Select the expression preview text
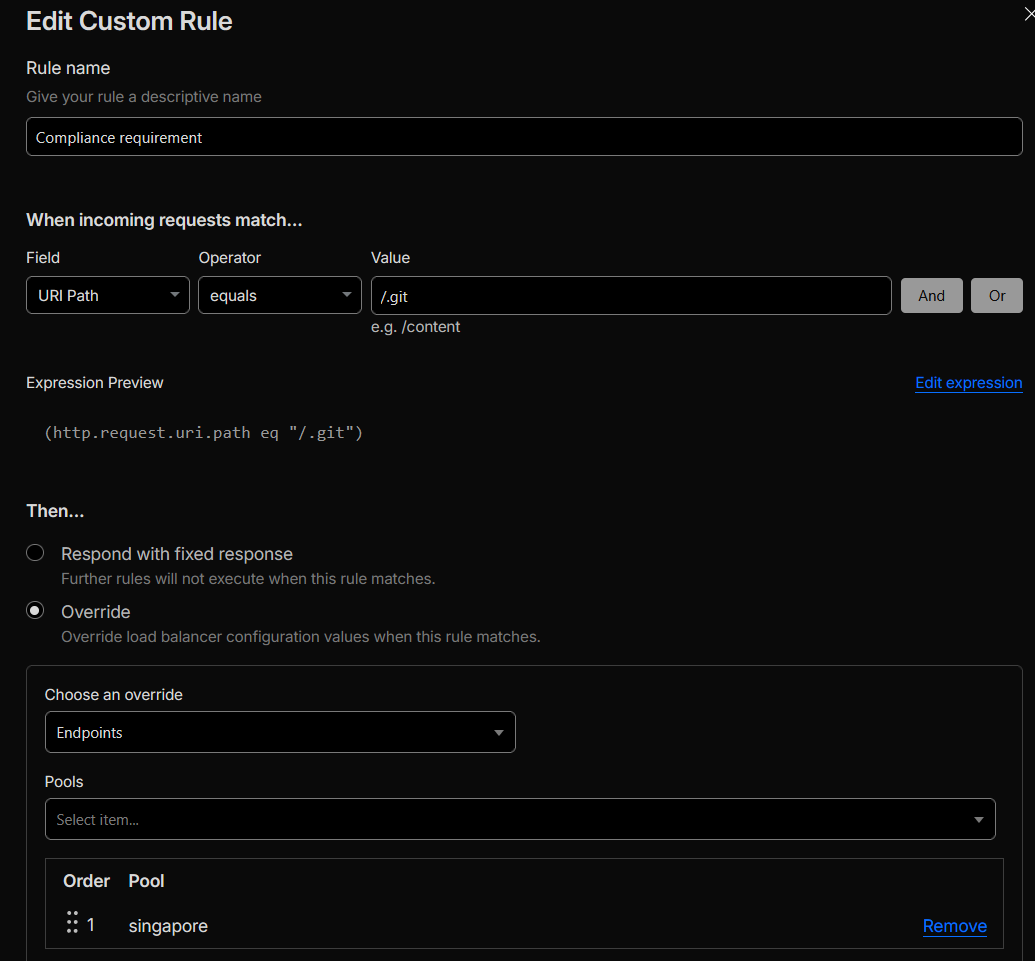The width and height of the screenshot is (1035, 961). (x=204, y=432)
